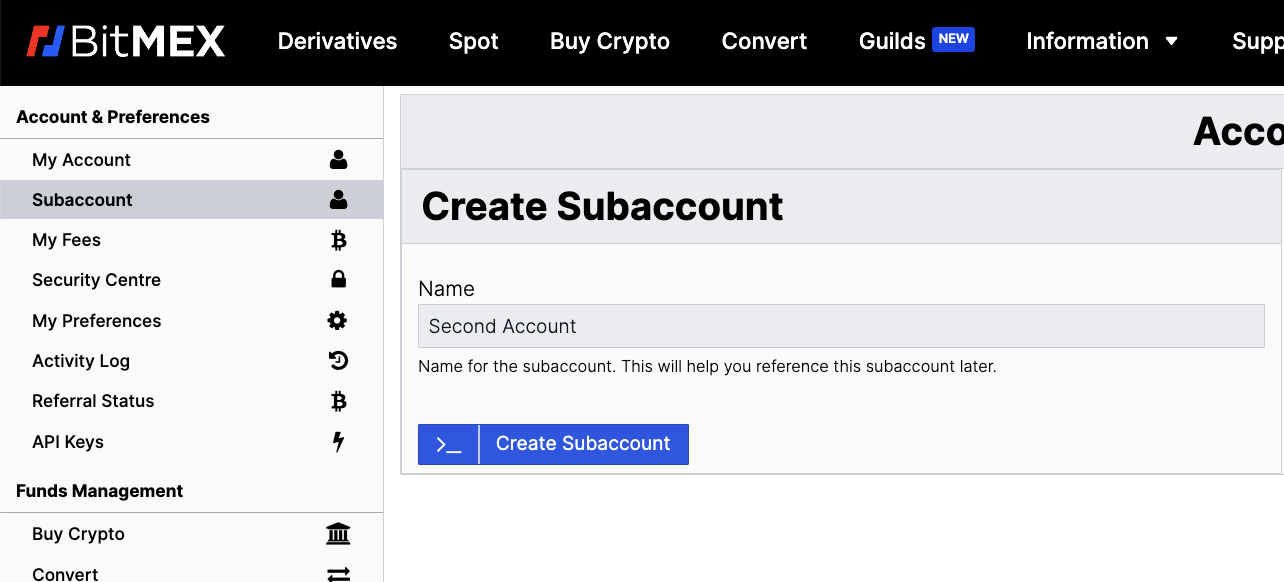This screenshot has height=582, width=1284.
Task: Click the Create Subaccount button
Action: pos(553,444)
